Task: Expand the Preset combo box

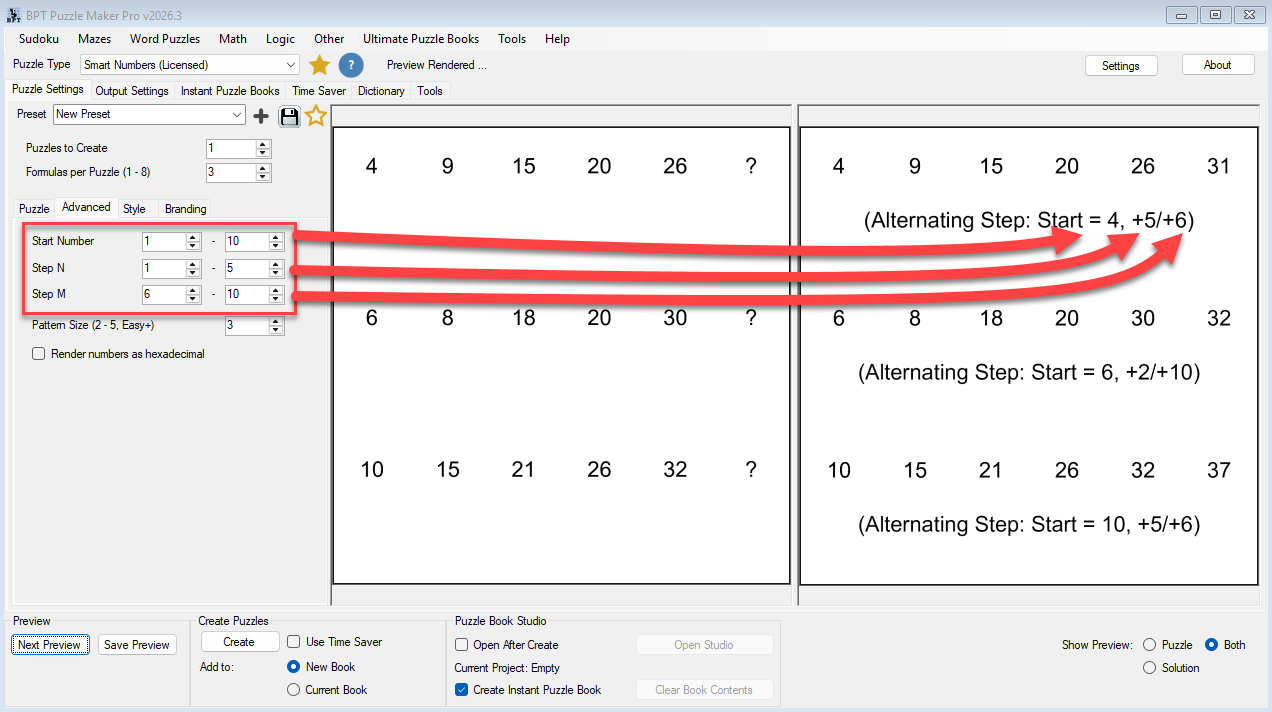Action: (149, 114)
